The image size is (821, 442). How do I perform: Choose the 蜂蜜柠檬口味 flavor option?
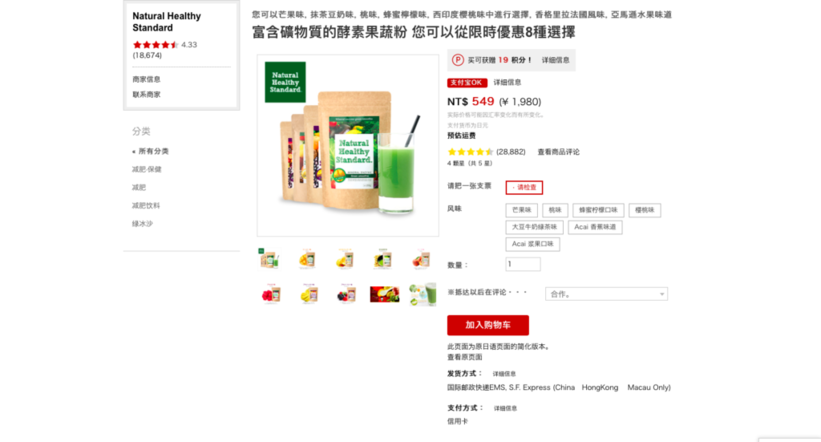pos(598,210)
